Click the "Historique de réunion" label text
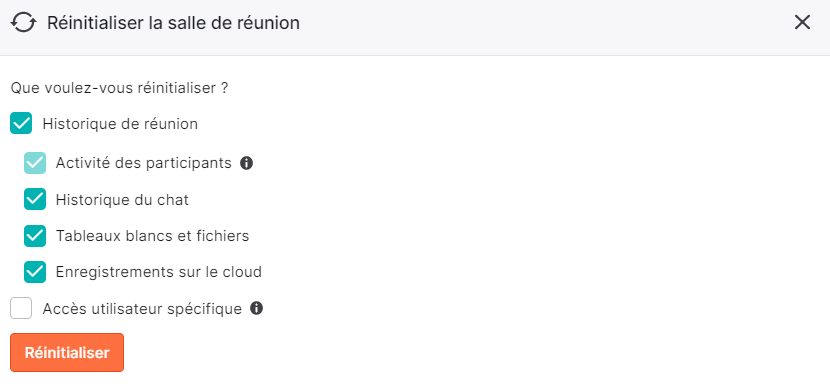 pos(120,124)
